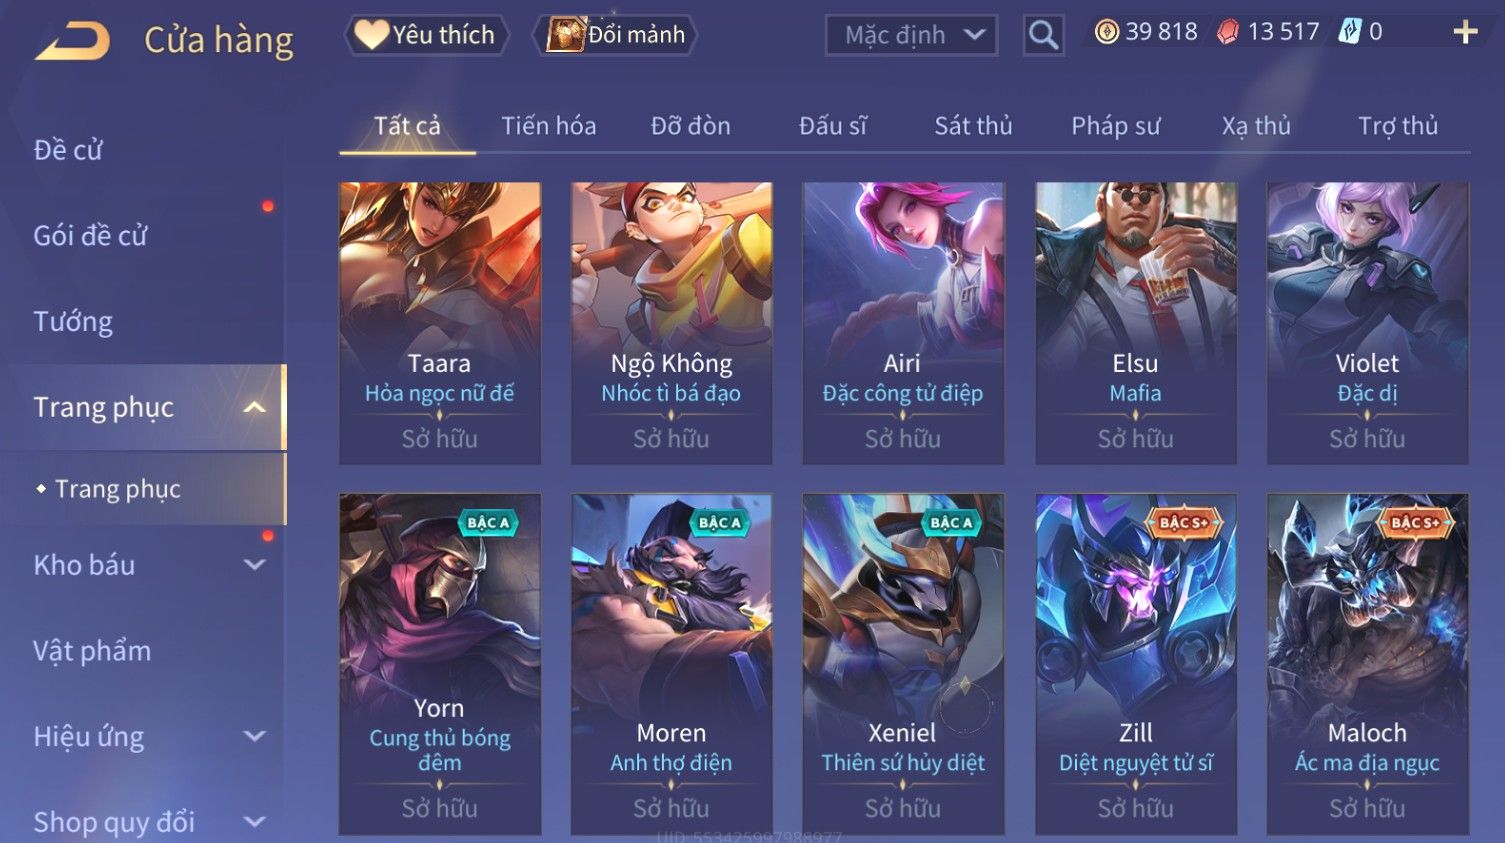Switch to the Sát thủ tab

tap(973, 126)
